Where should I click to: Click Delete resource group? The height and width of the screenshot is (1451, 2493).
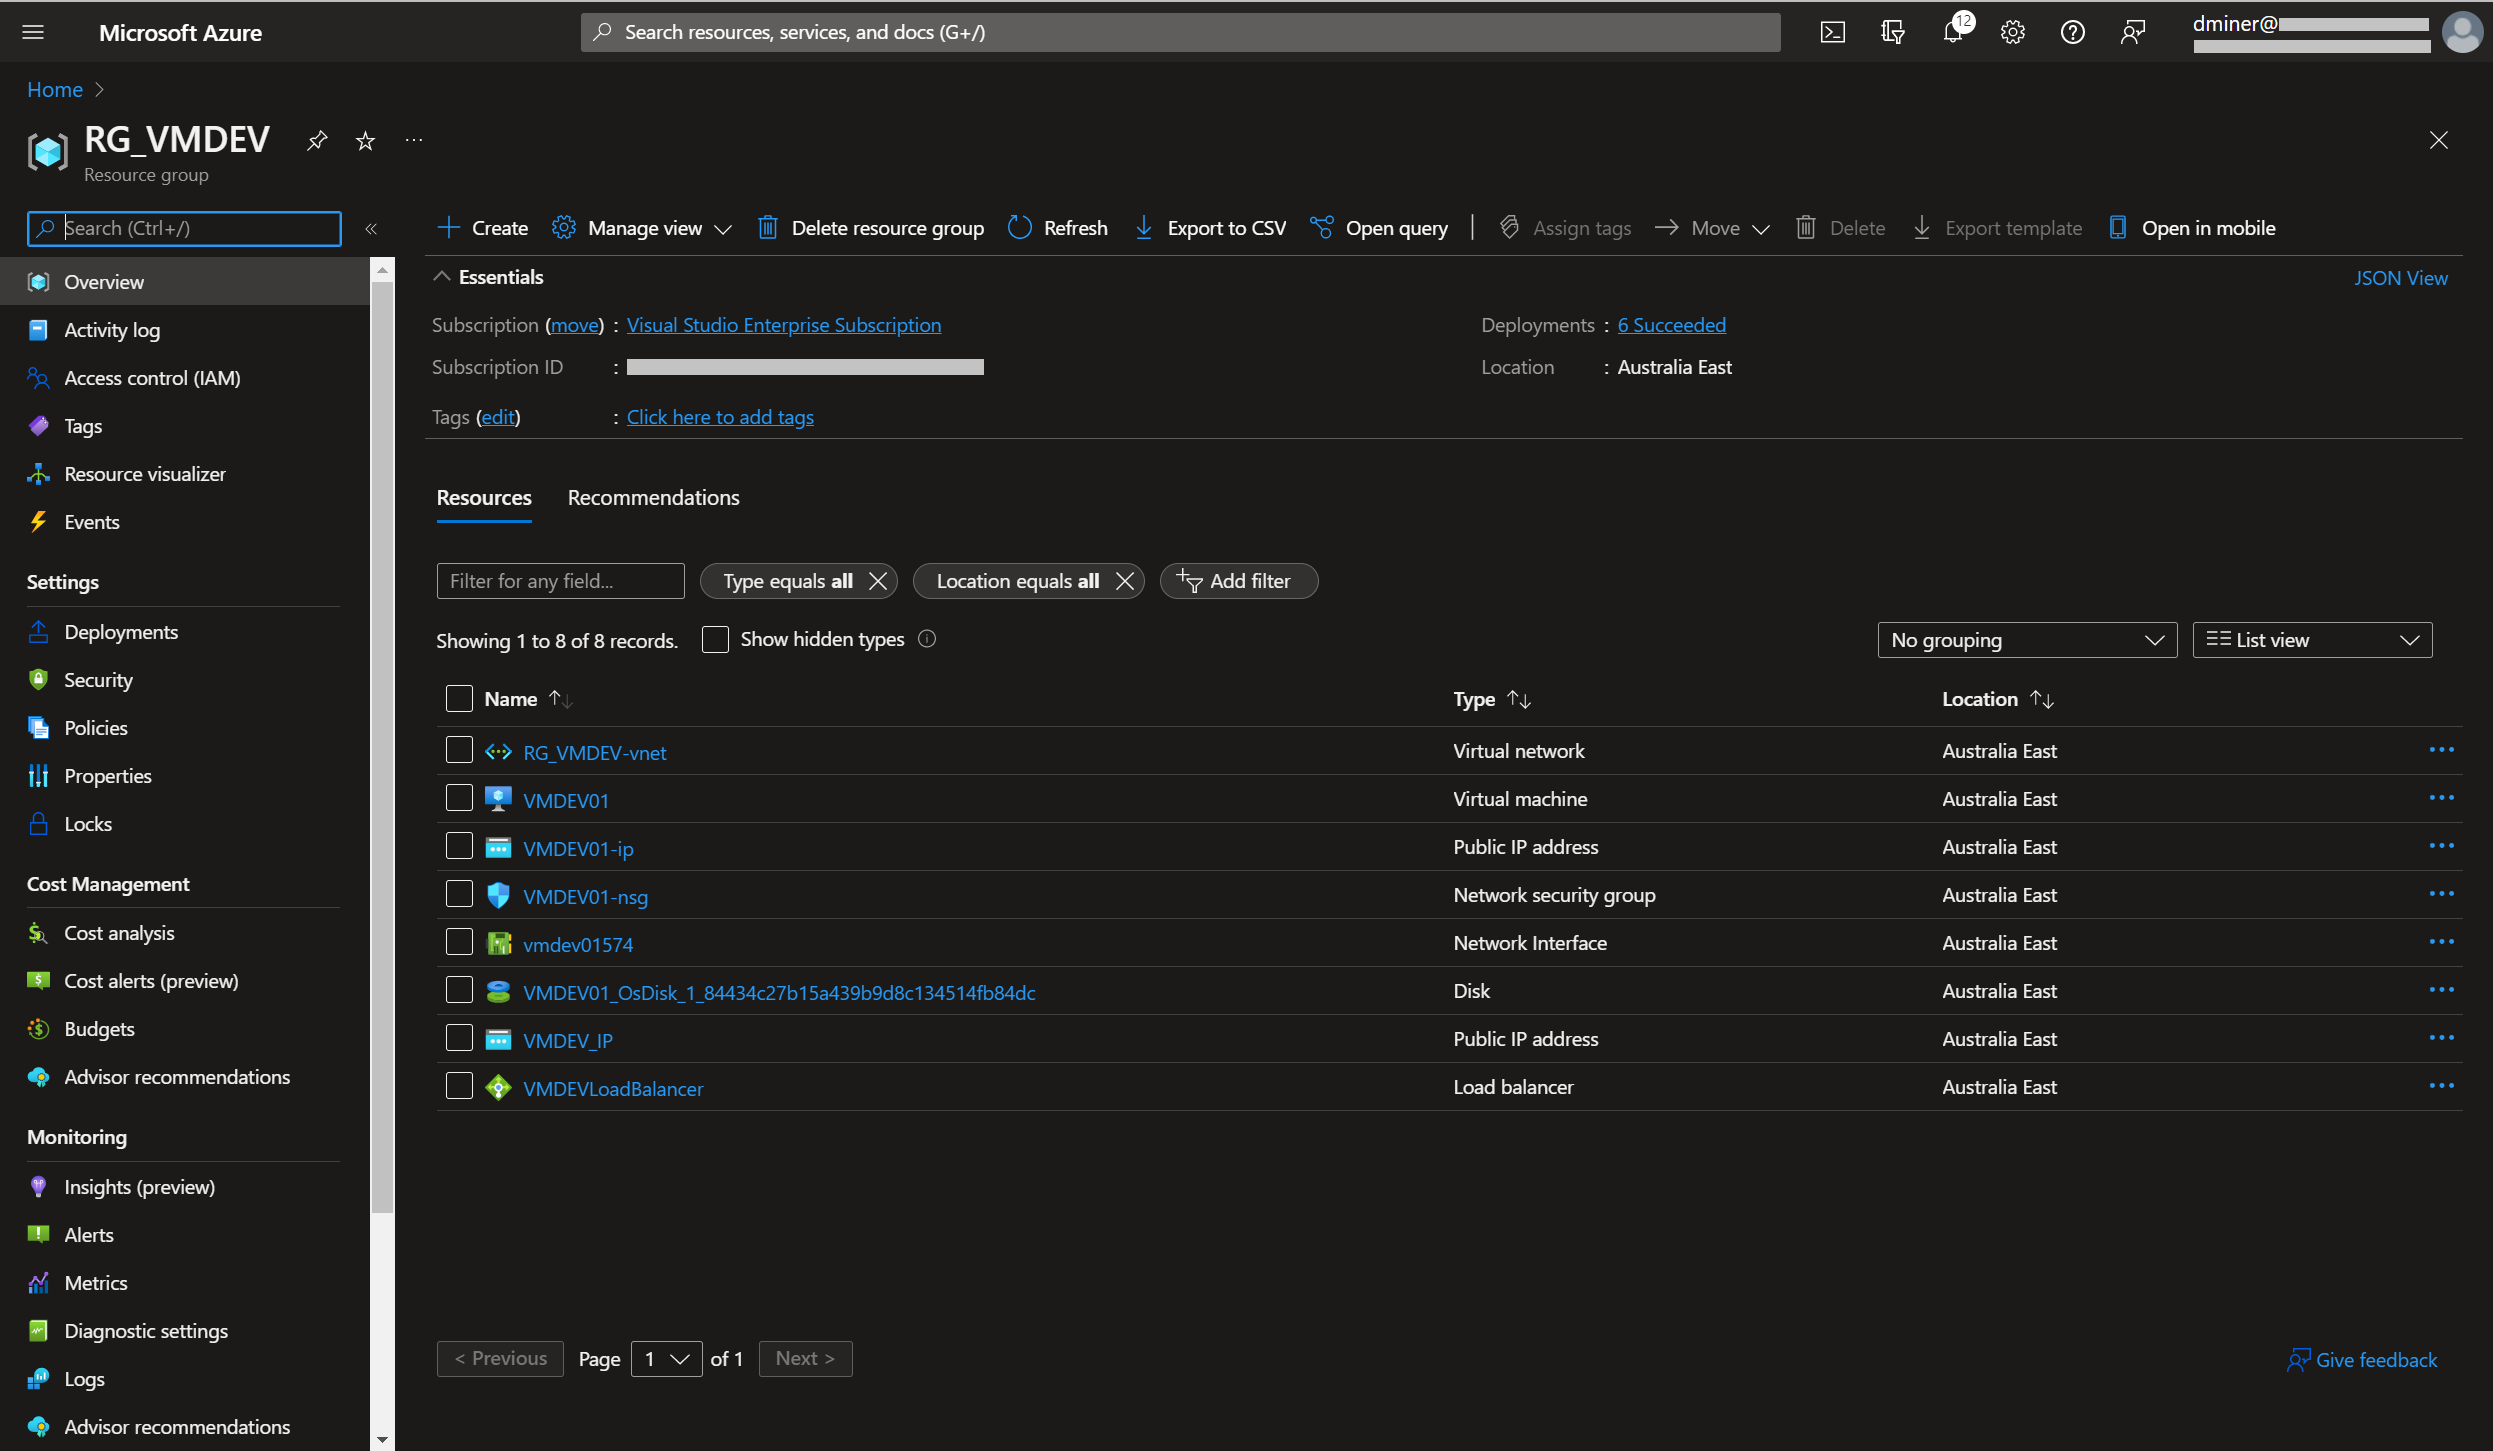[x=870, y=228]
